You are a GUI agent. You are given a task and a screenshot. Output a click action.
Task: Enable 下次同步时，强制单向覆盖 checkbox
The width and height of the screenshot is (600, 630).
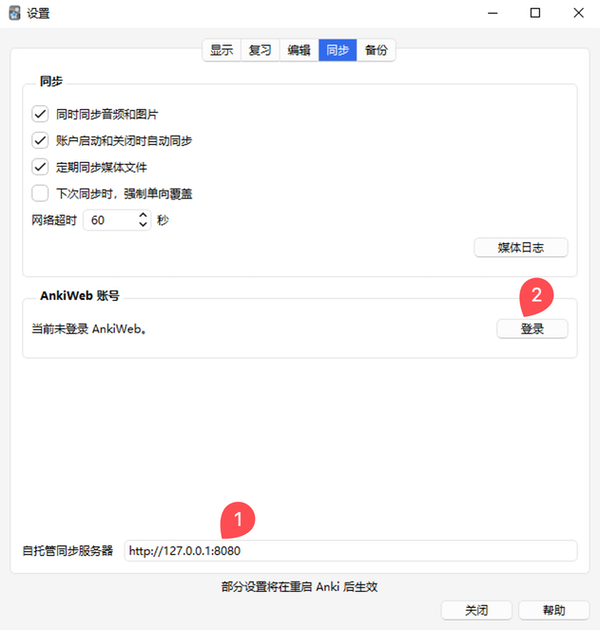pyautogui.click(x=40, y=194)
